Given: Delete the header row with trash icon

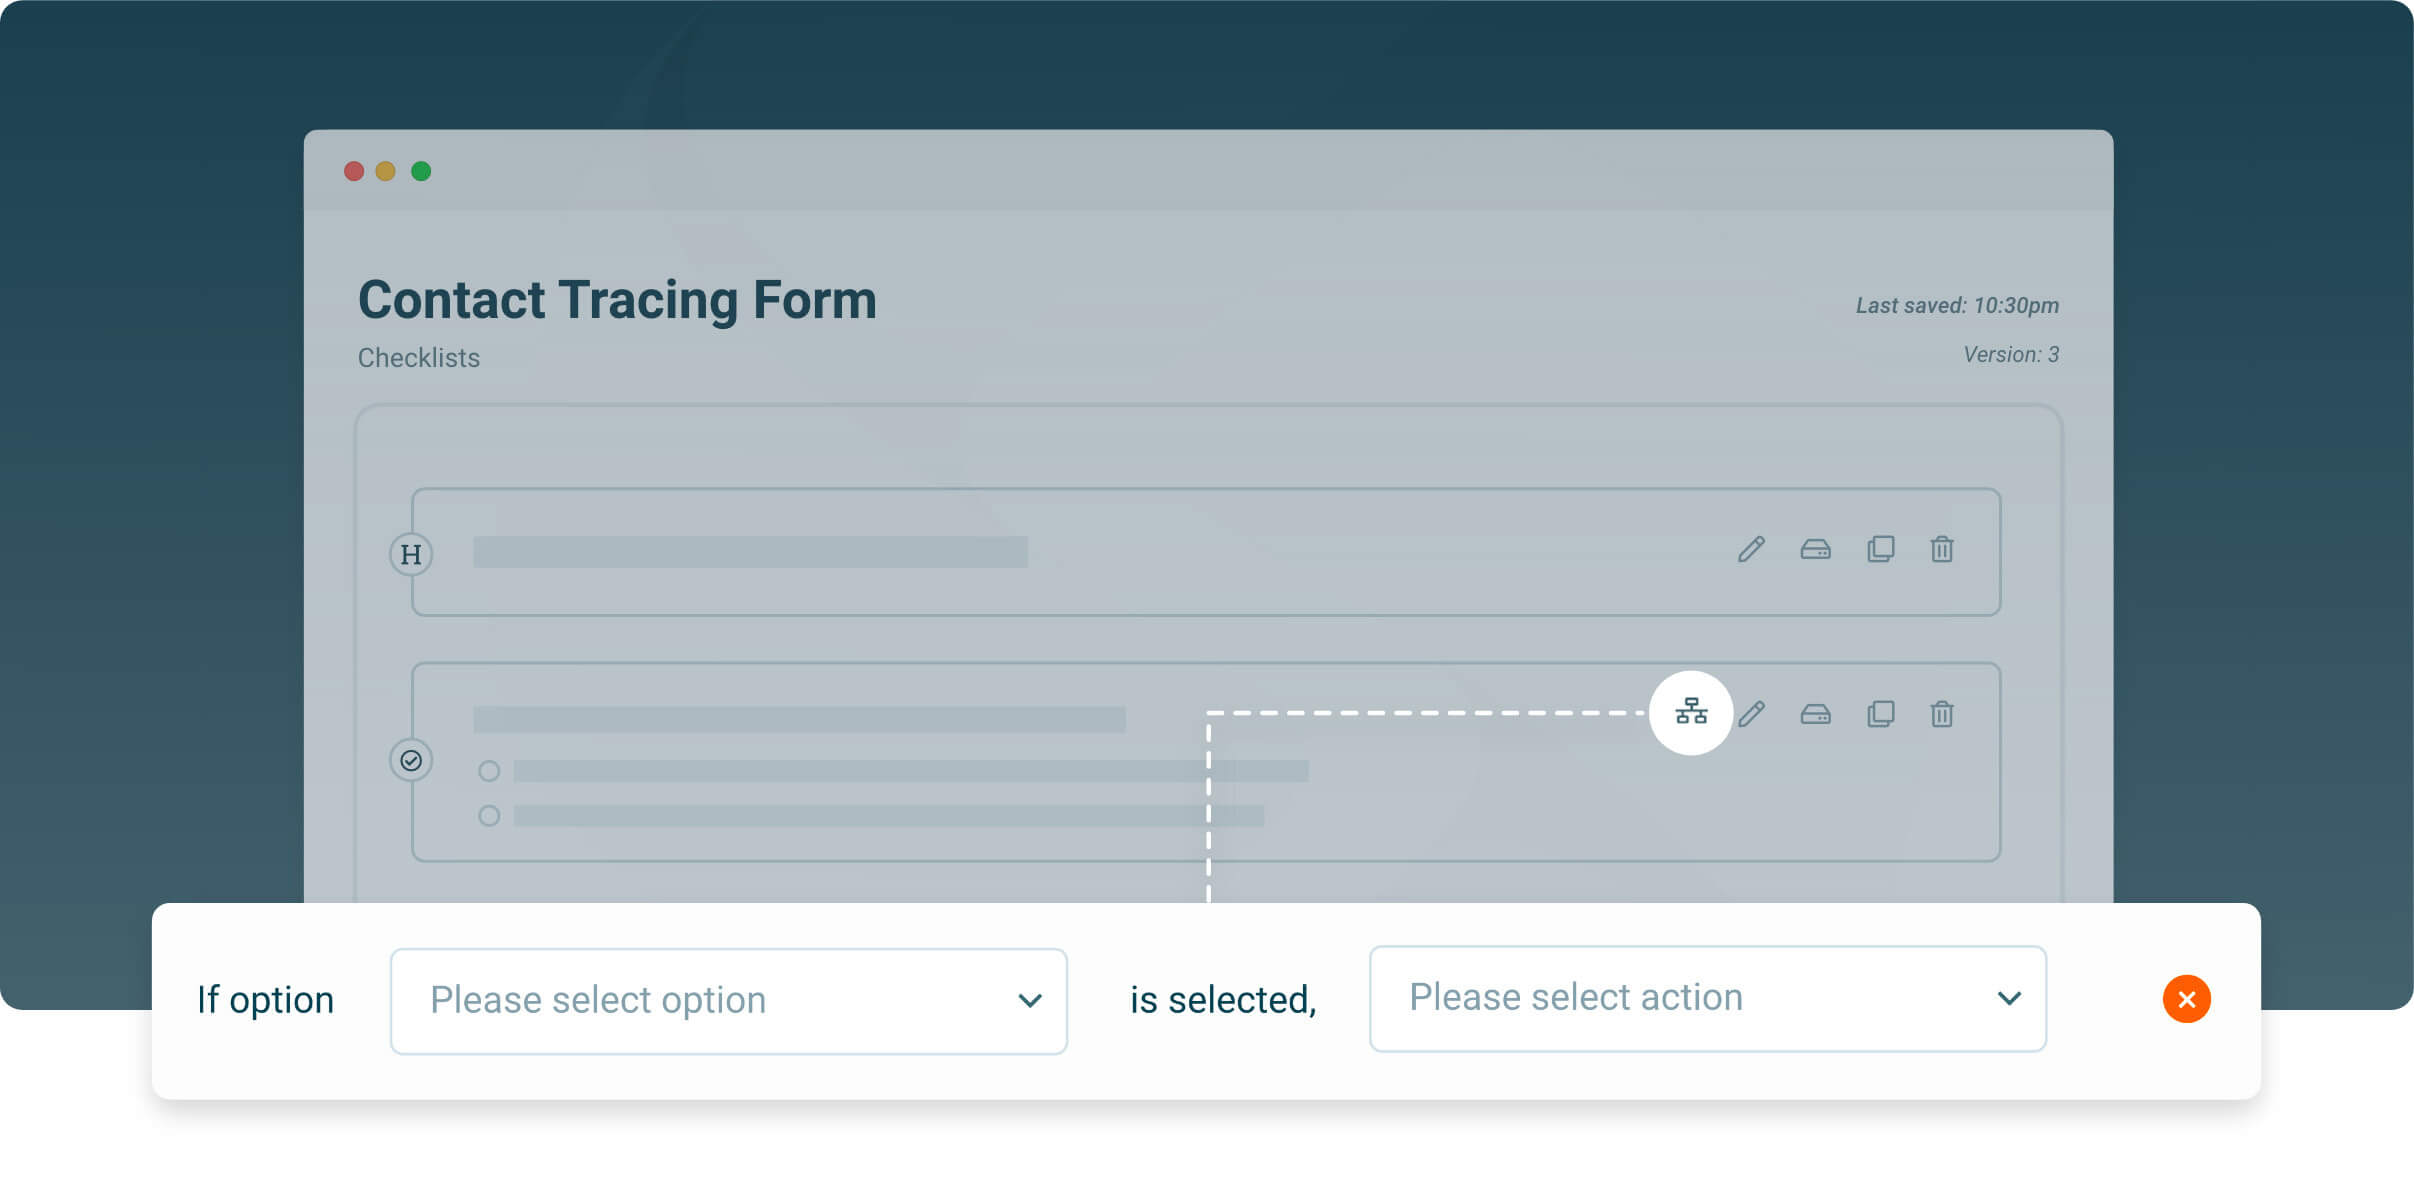Looking at the screenshot, I should (x=1942, y=549).
